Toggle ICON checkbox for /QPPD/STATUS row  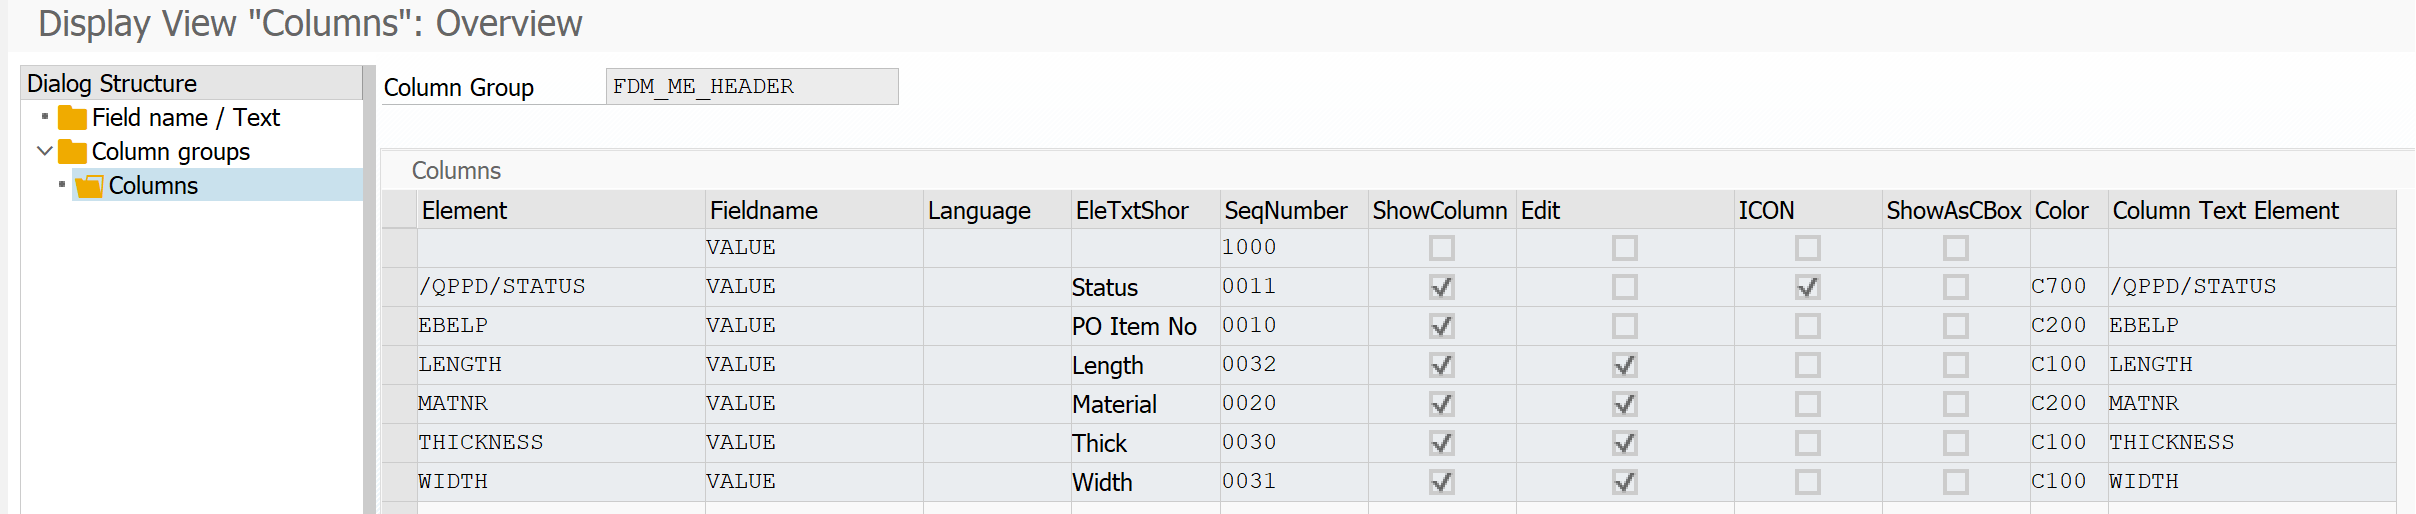point(1807,287)
